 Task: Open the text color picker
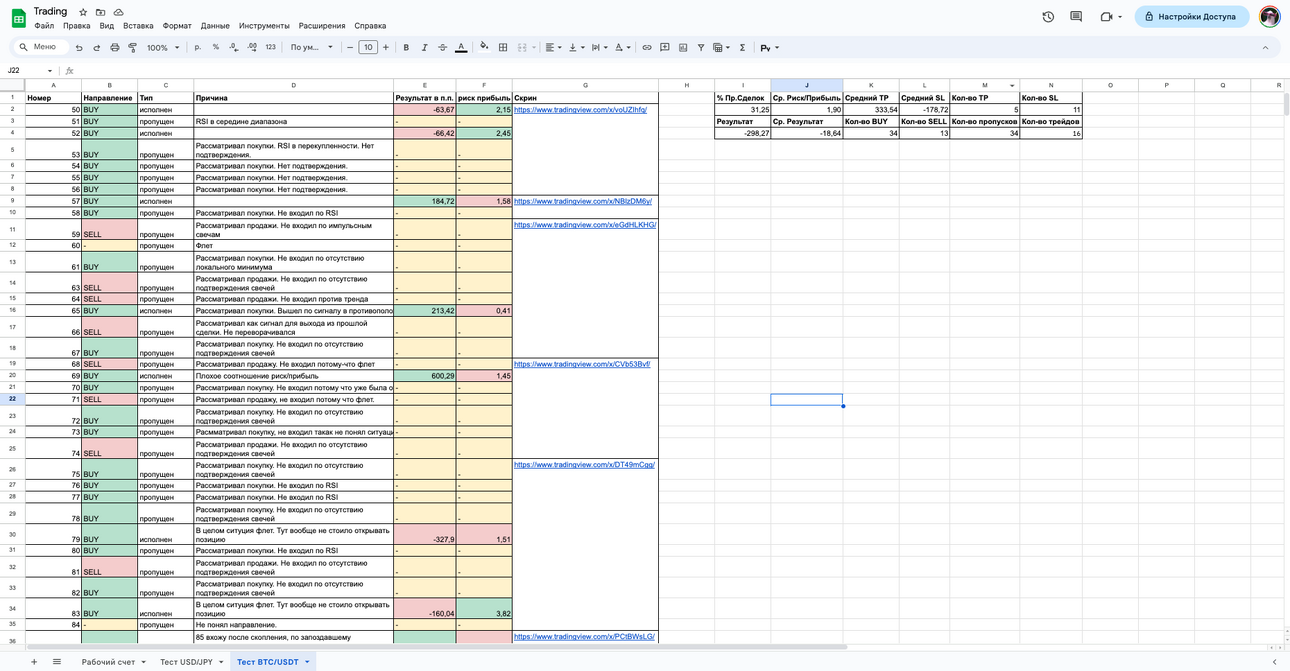[x=461, y=47]
